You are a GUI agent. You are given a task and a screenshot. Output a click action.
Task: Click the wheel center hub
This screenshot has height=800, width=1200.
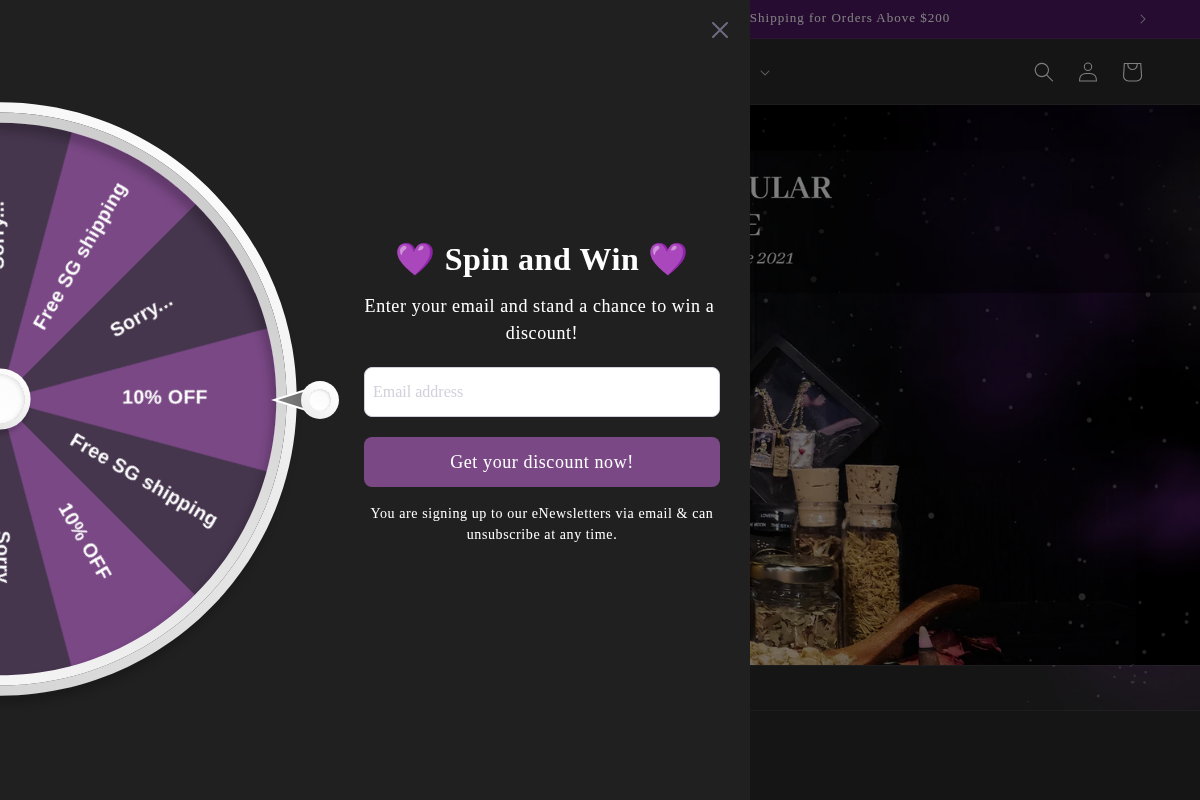point(8,400)
